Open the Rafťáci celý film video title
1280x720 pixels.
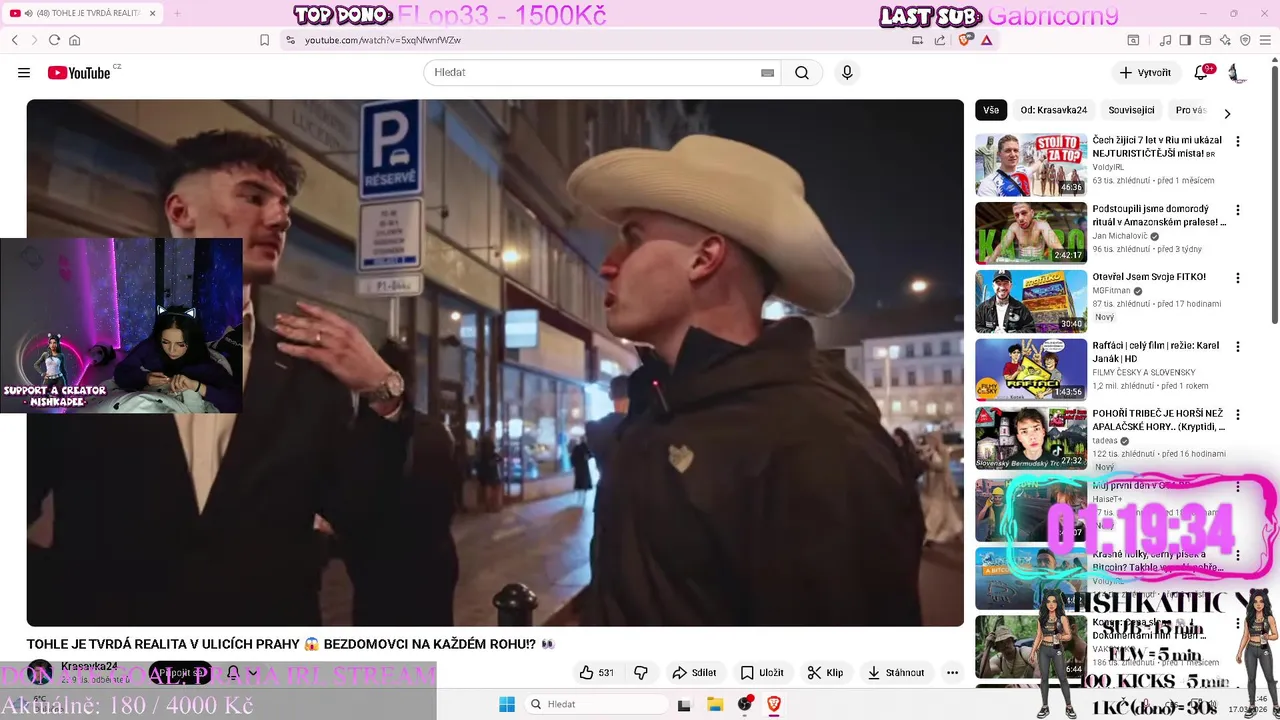[1156, 352]
